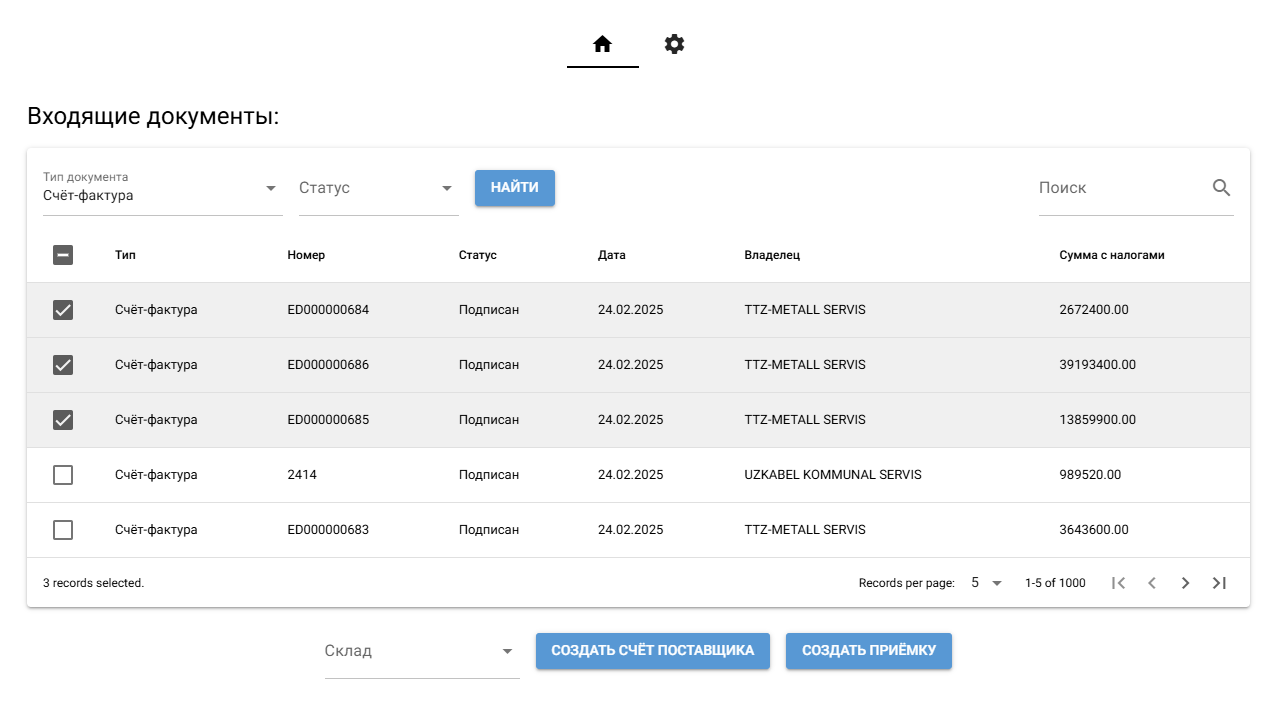Go to the first page of records
The height and width of the screenshot is (720, 1280).
pos(1118,583)
